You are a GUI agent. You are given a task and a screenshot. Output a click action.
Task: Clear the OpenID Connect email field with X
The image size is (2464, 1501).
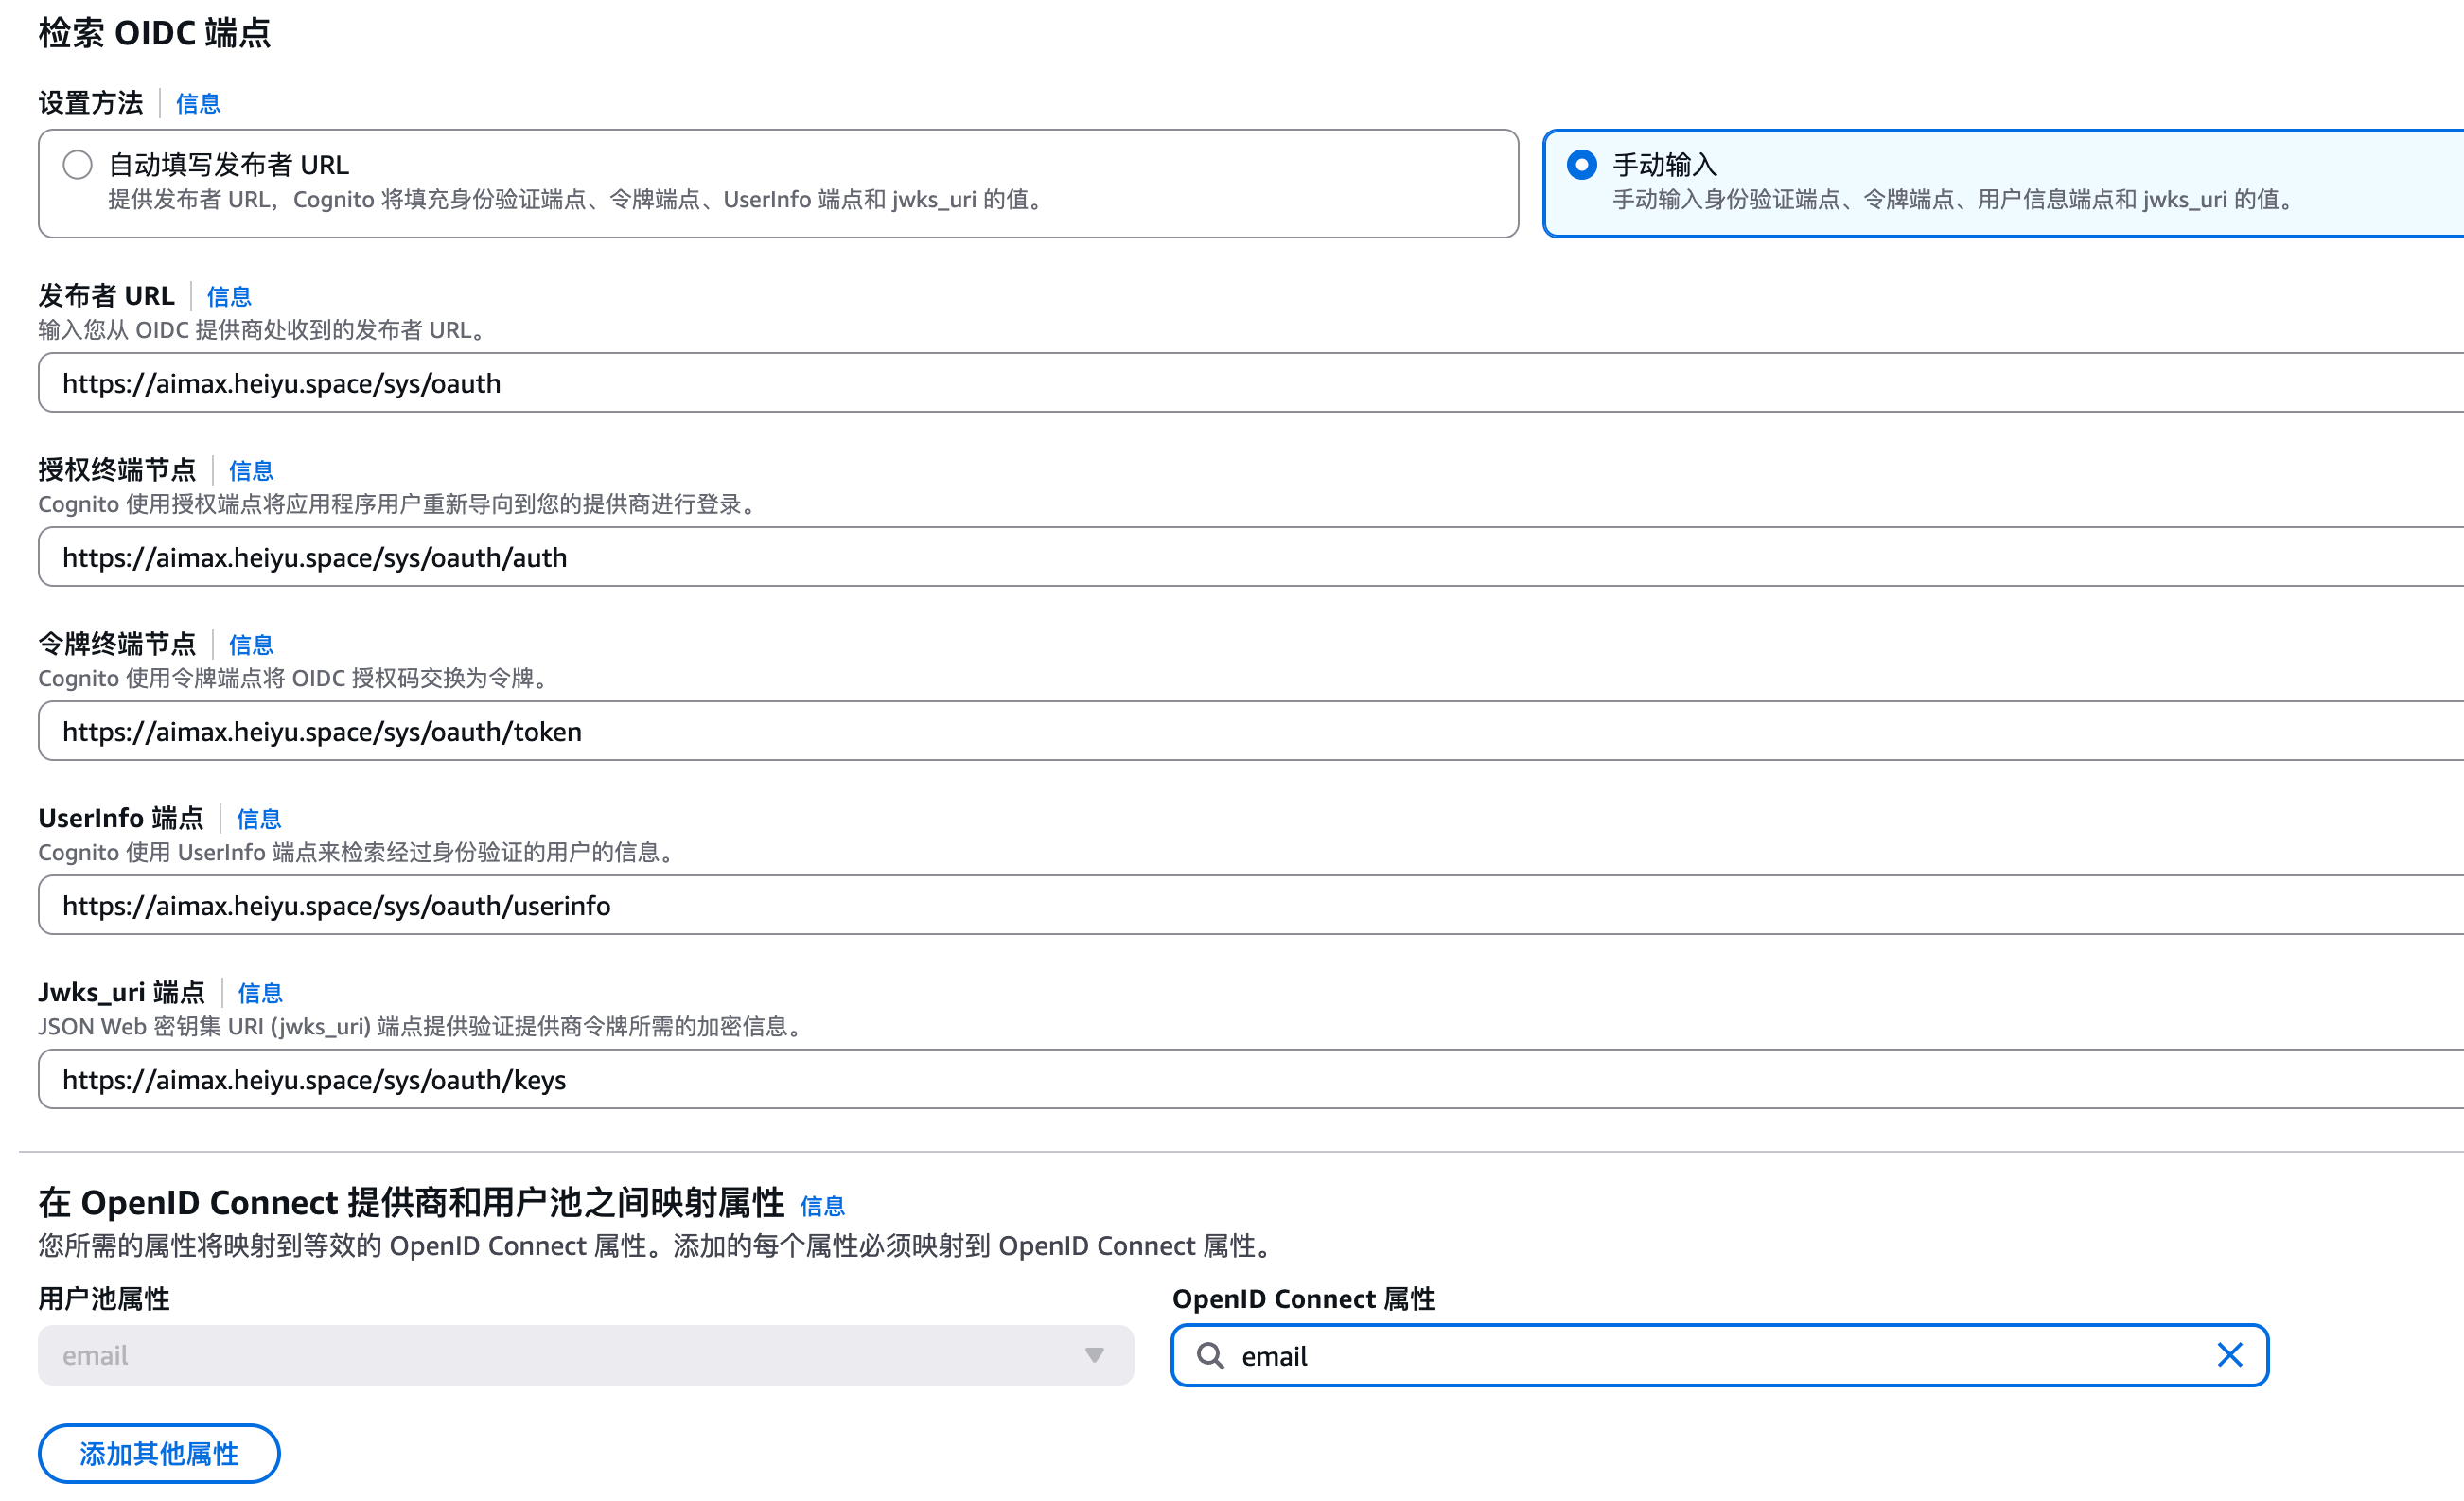(x=2229, y=1355)
